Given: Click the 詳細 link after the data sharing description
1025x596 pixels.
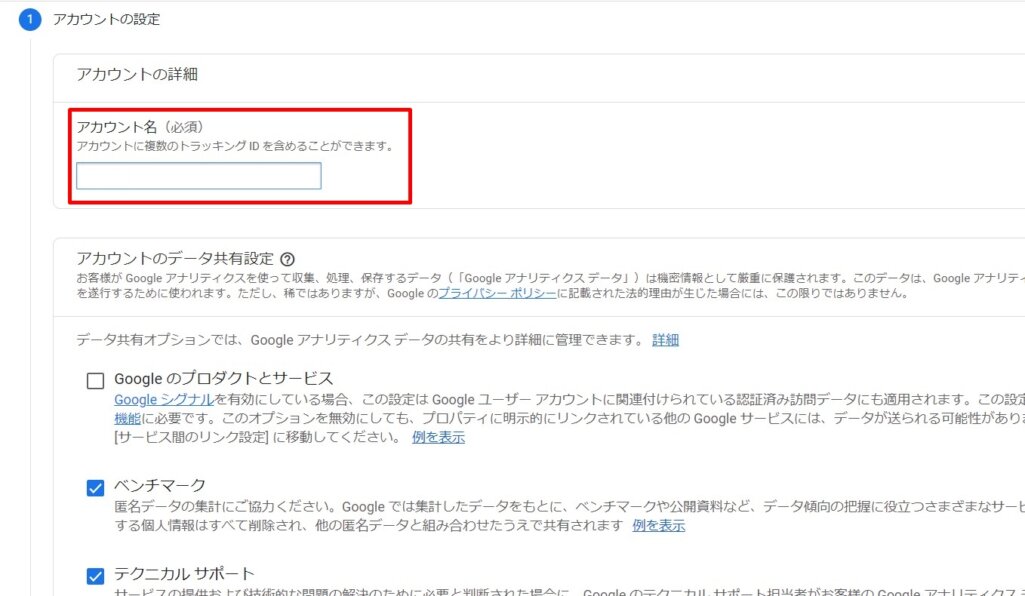Looking at the screenshot, I should coord(666,340).
